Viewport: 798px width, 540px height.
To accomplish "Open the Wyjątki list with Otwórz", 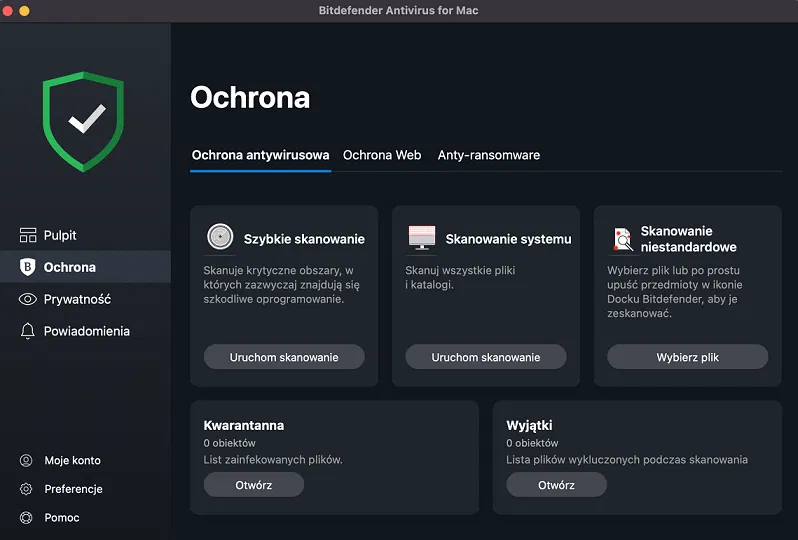I will (556, 485).
